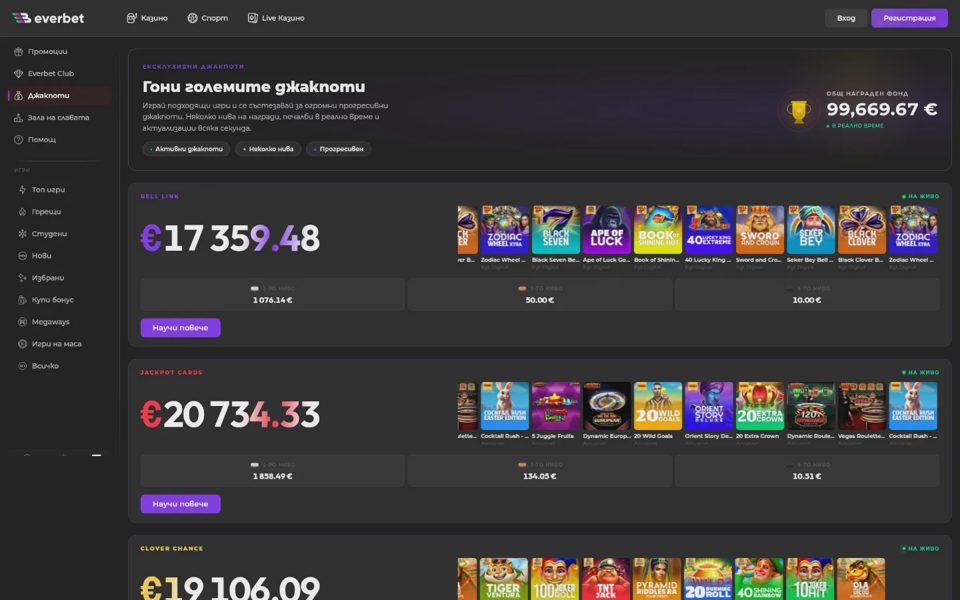Open Tiger Ventura game thumbnail
Image resolution: width=960 pixels, height=600 pixels.
504,579
